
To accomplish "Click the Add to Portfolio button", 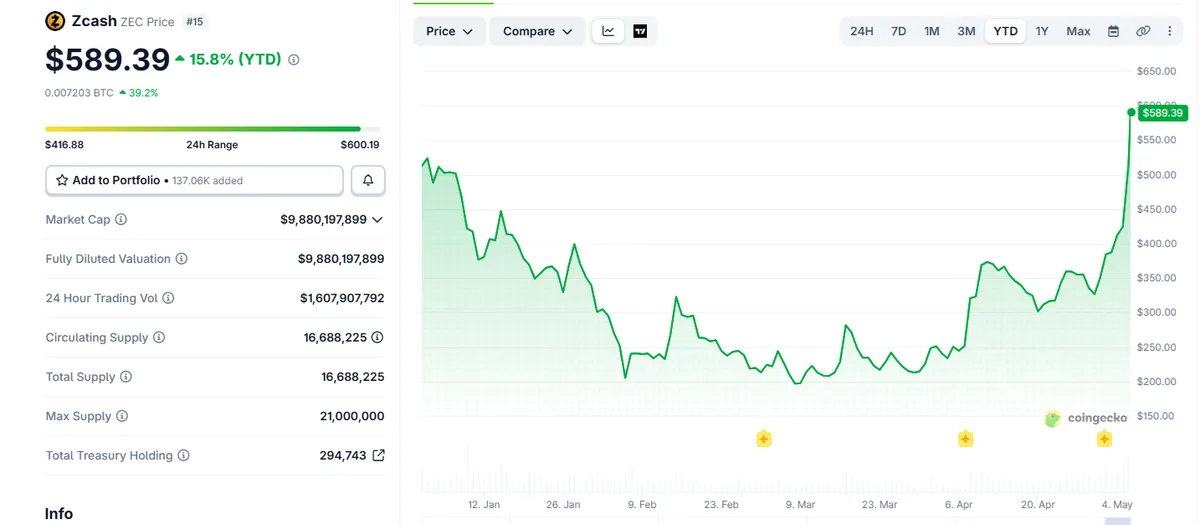I will (194, 181).
